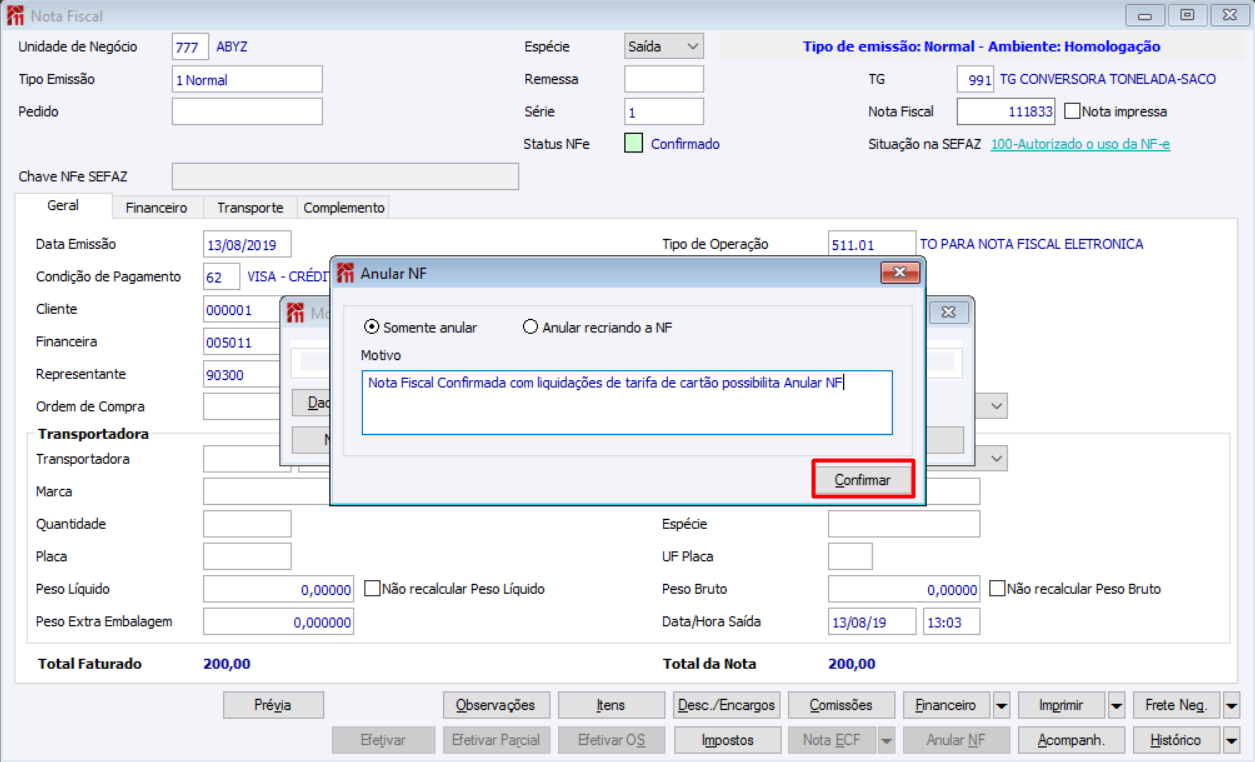Expand the Nota ECF dropdown arrow
The height and width of the screenshot is (762, 1255).
click(886, 740)
